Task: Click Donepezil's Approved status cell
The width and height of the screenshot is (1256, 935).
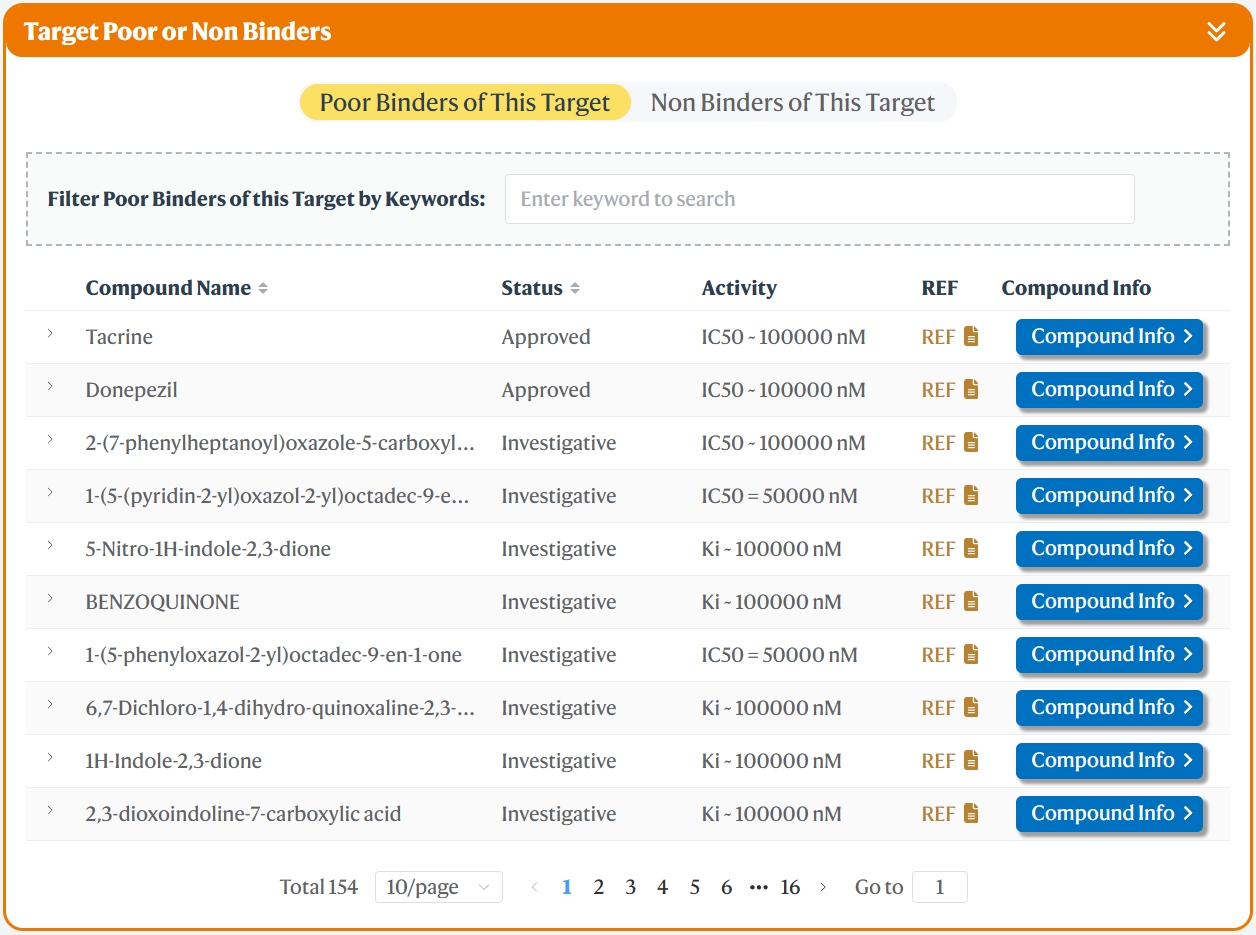Action: tap(546, 390)
